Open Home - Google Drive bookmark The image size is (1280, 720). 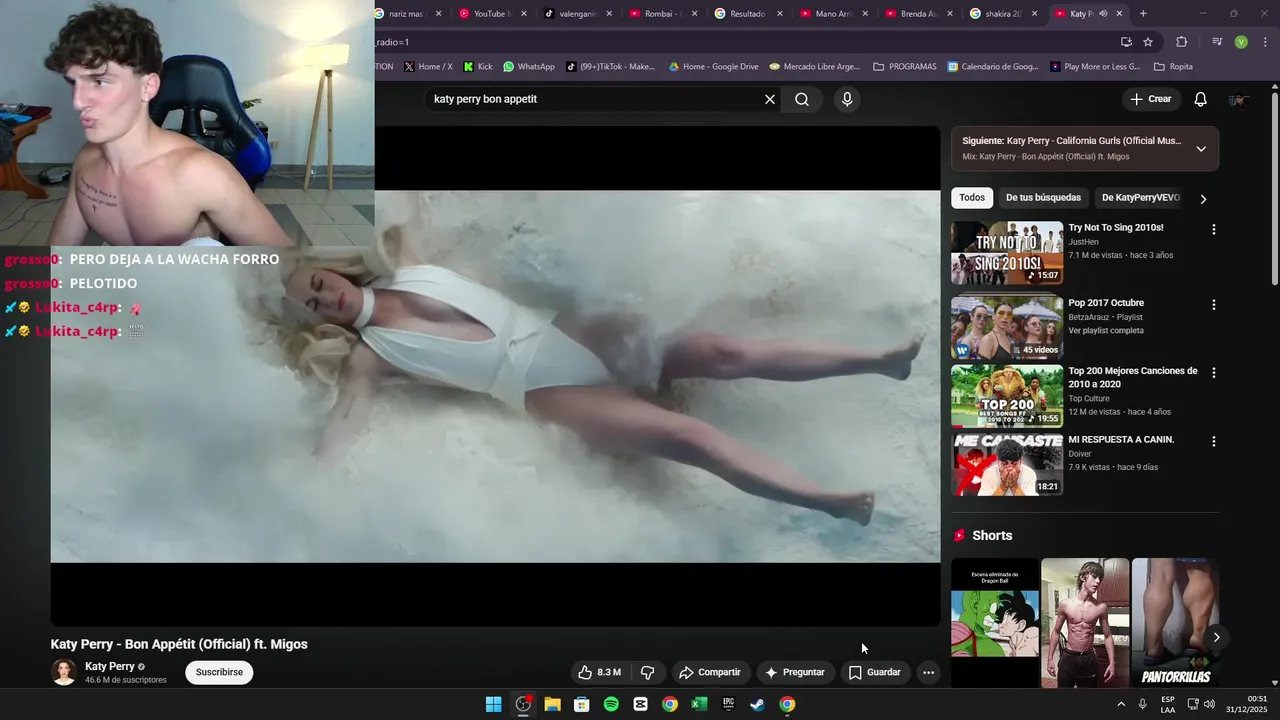[714, 67]
